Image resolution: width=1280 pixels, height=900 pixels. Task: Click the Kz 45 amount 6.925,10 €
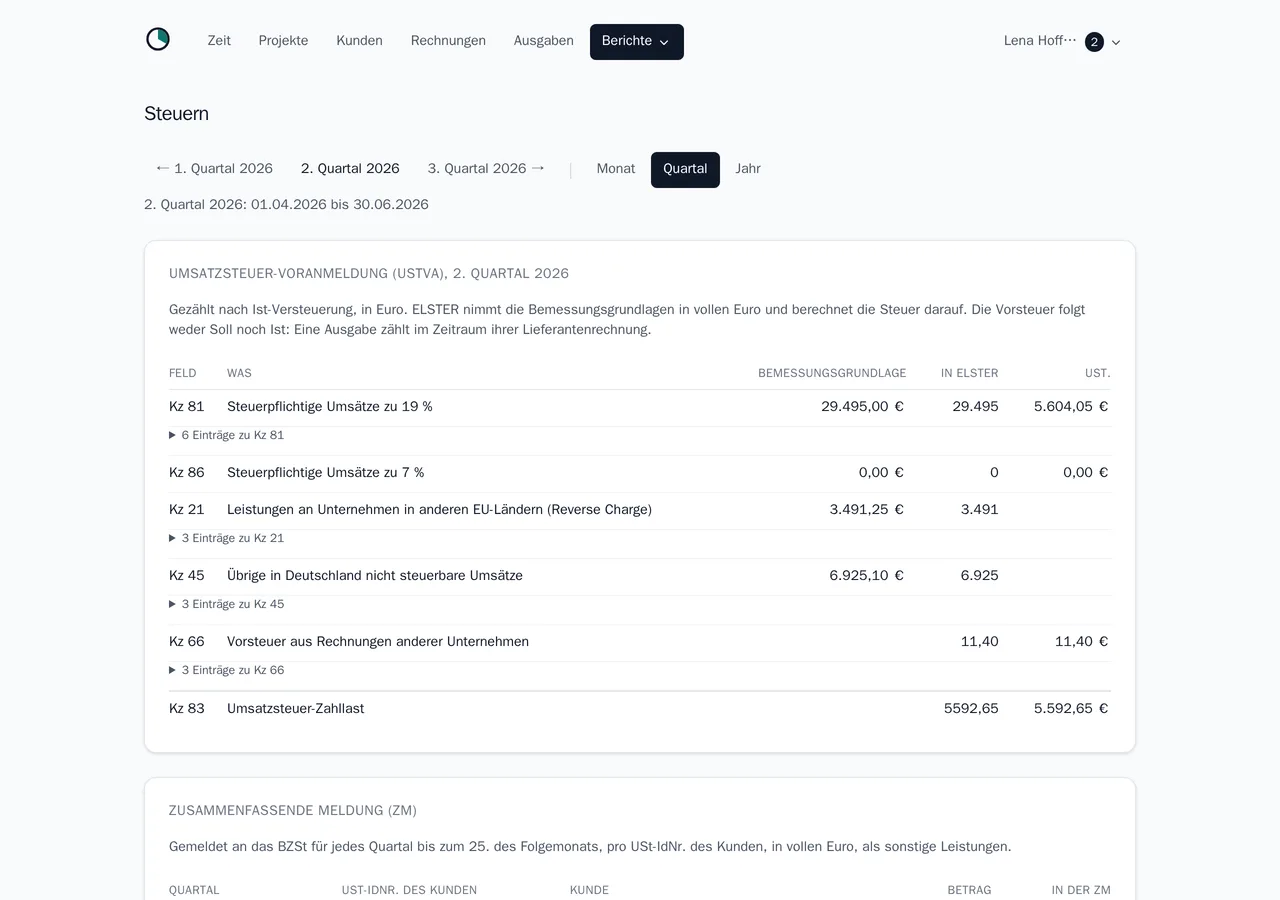866,576
